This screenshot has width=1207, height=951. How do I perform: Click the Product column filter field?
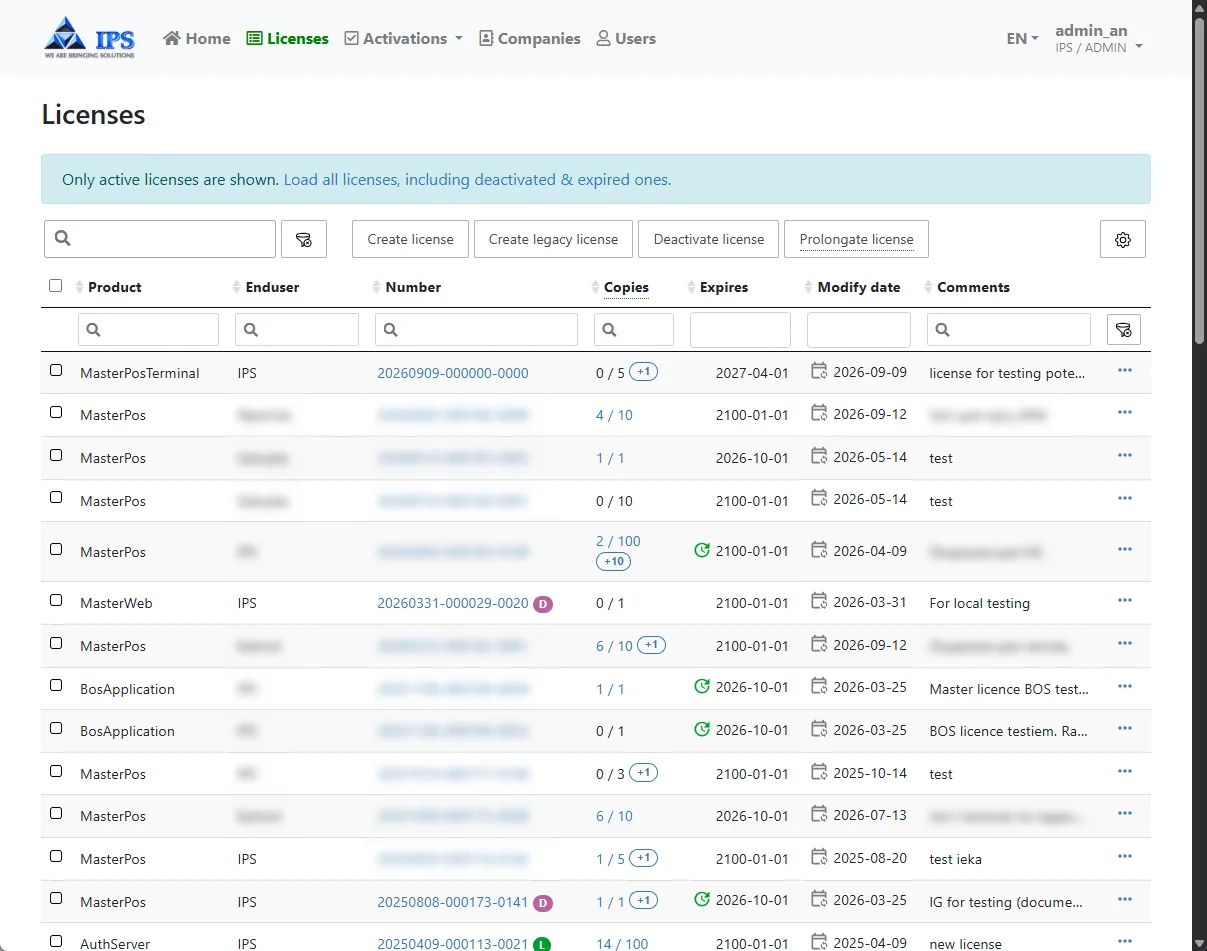point(148,330)
